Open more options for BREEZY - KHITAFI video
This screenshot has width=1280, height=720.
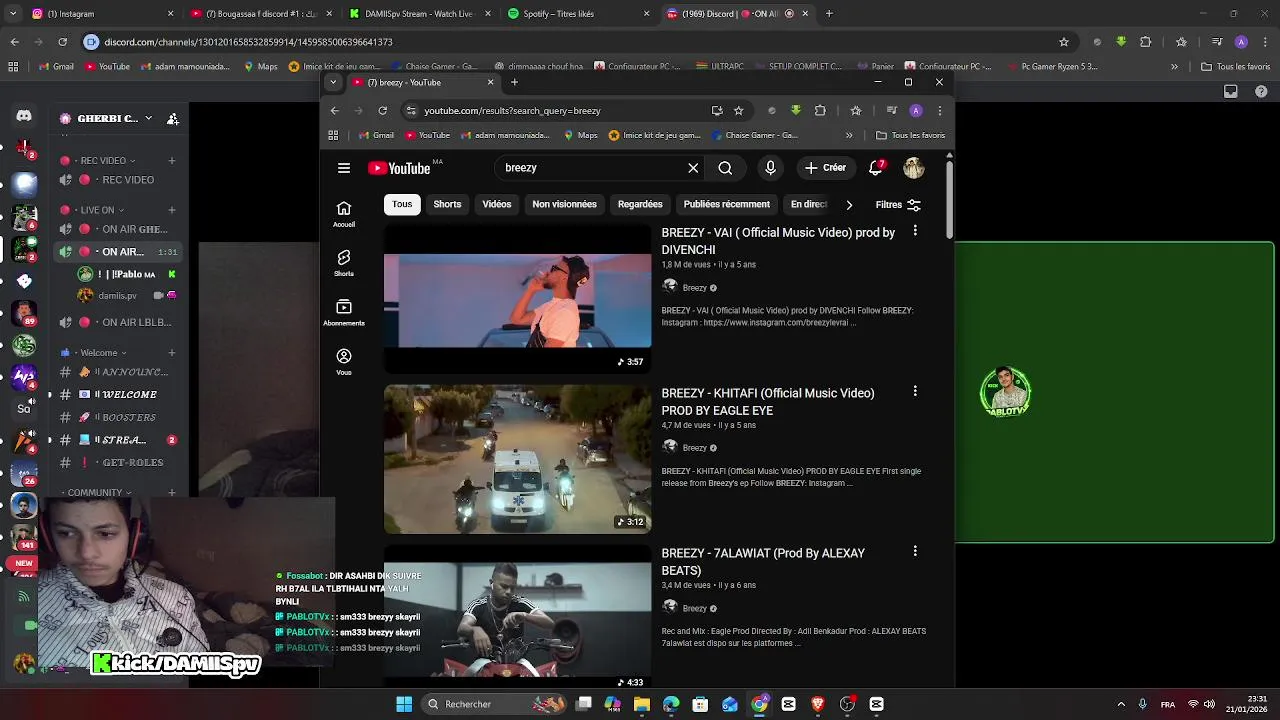915,391
